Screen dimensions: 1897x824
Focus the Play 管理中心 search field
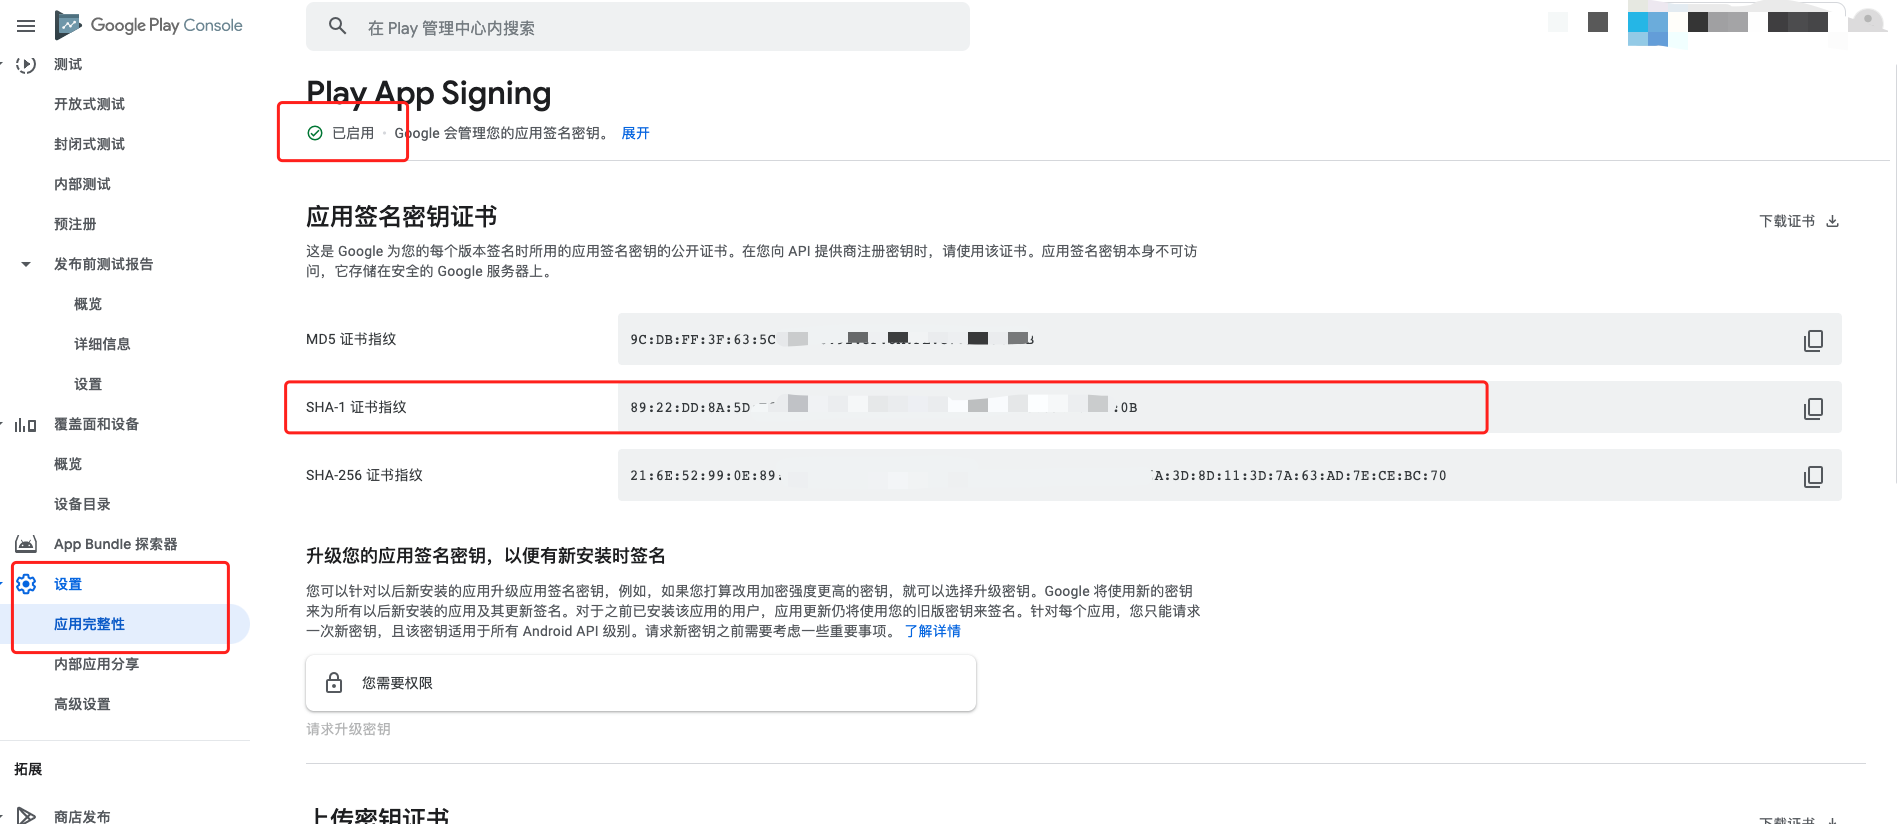point(637,27)
